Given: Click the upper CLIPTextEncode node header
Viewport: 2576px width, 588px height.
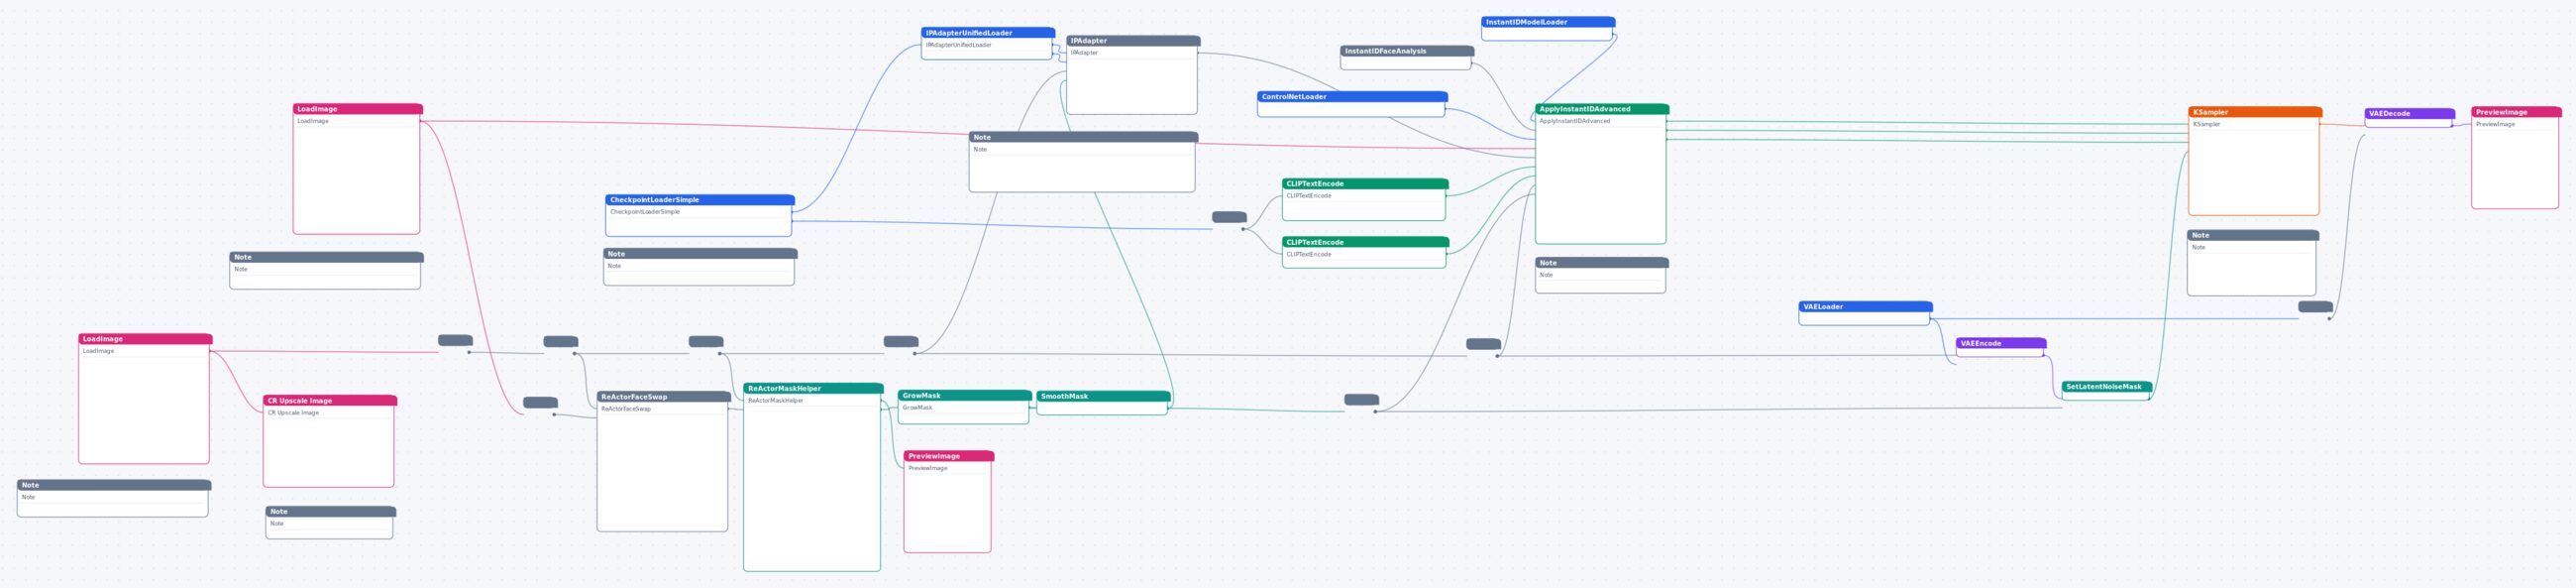Looking at the screenshot, I should [x=1364, y=184].
